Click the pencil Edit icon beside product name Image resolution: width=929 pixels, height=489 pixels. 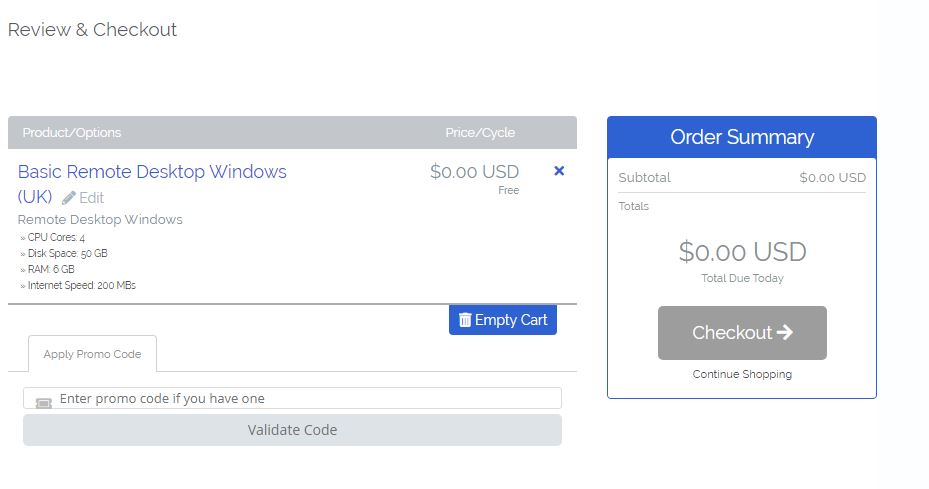tap(69, 198)
